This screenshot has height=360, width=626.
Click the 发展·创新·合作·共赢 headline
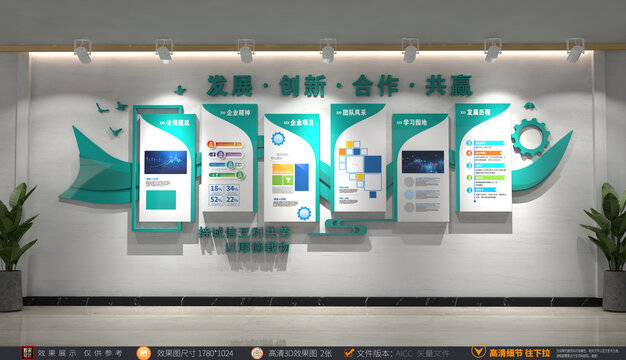tap(339, 86)
